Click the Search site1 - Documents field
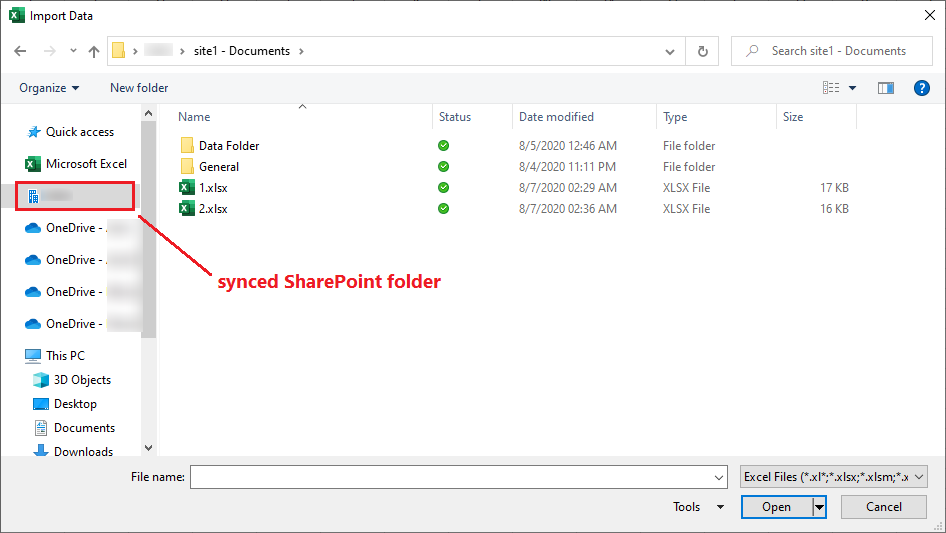This screenshot has width=946, height=533. click(x=832, y=51)
